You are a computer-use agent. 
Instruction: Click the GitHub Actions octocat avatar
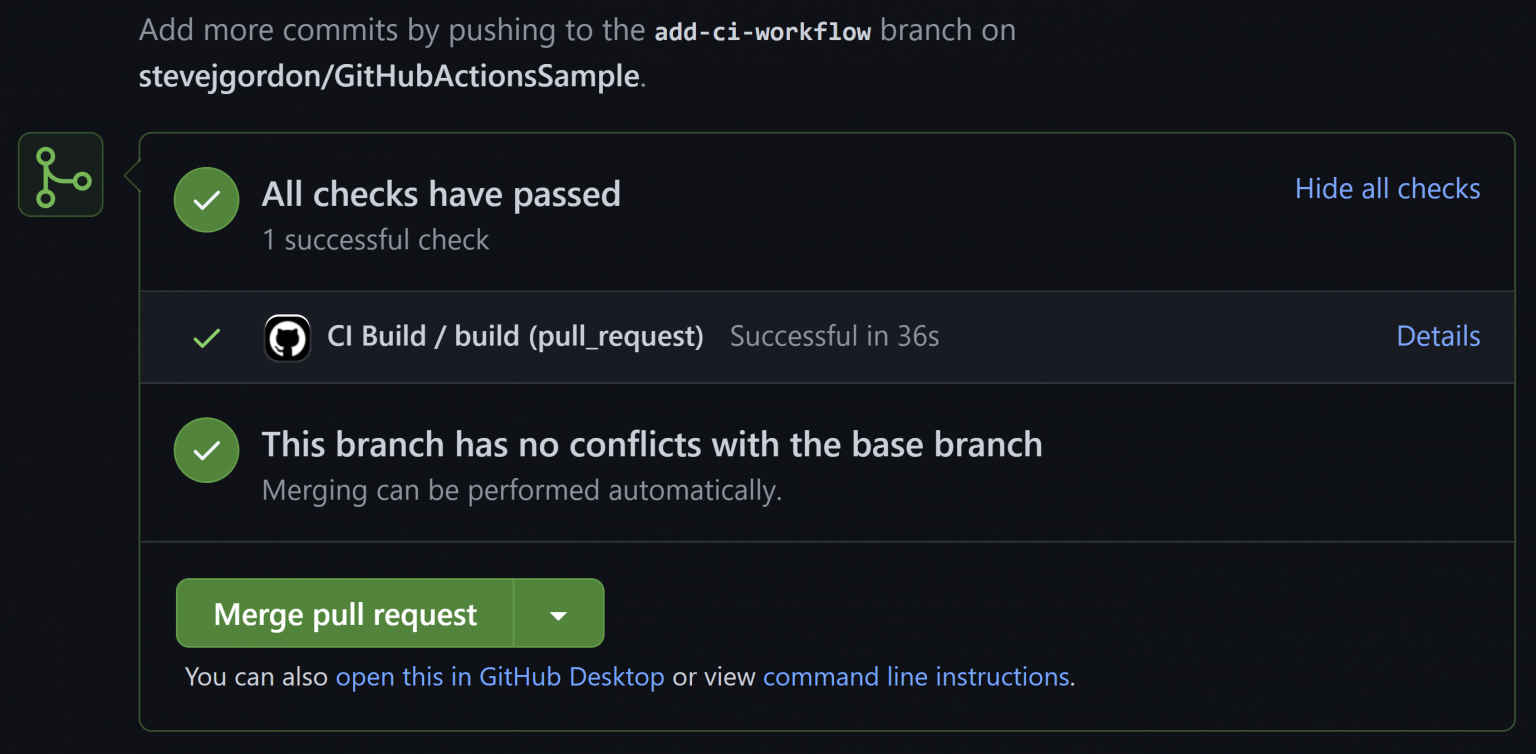(287, 337)
